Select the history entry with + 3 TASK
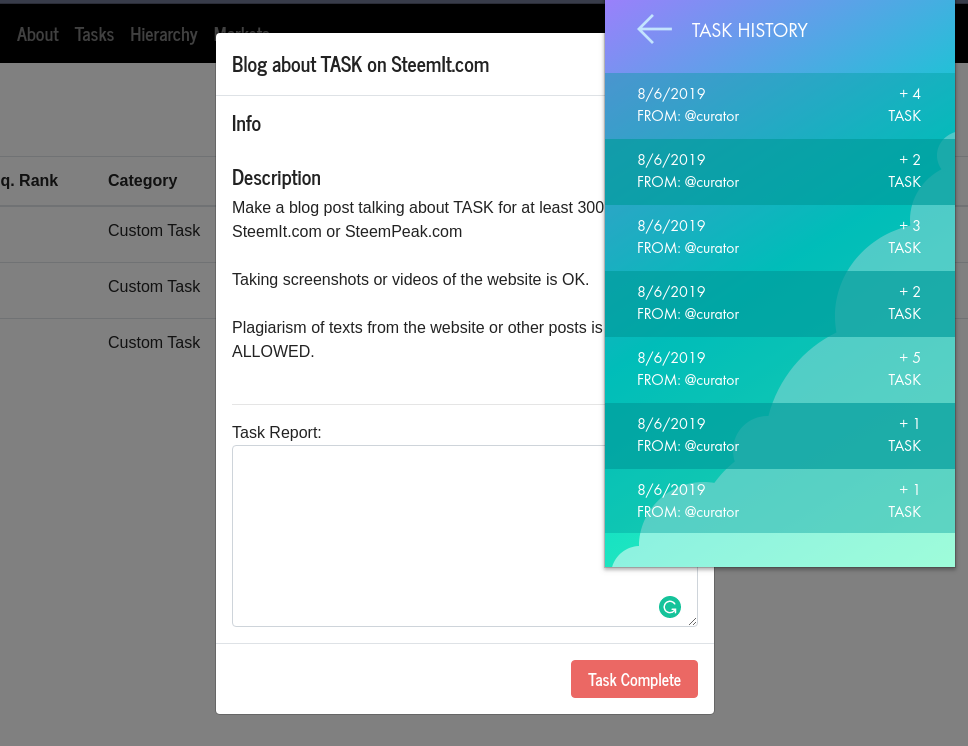Viewport: 968px width, 746px height. pyautogui.click(x=779, y=238)
